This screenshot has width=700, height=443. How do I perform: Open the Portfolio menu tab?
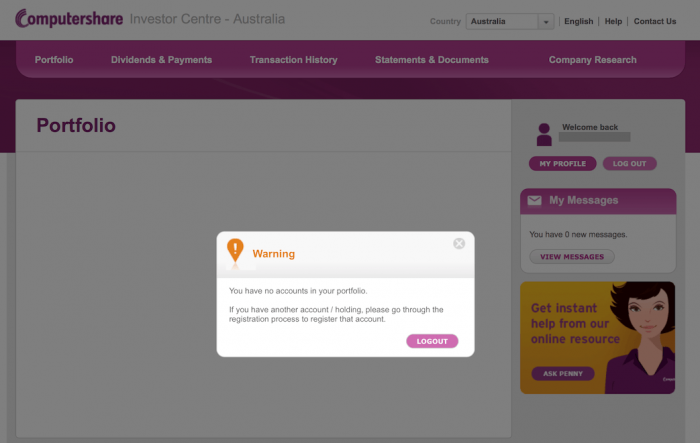tap(54, 60)
